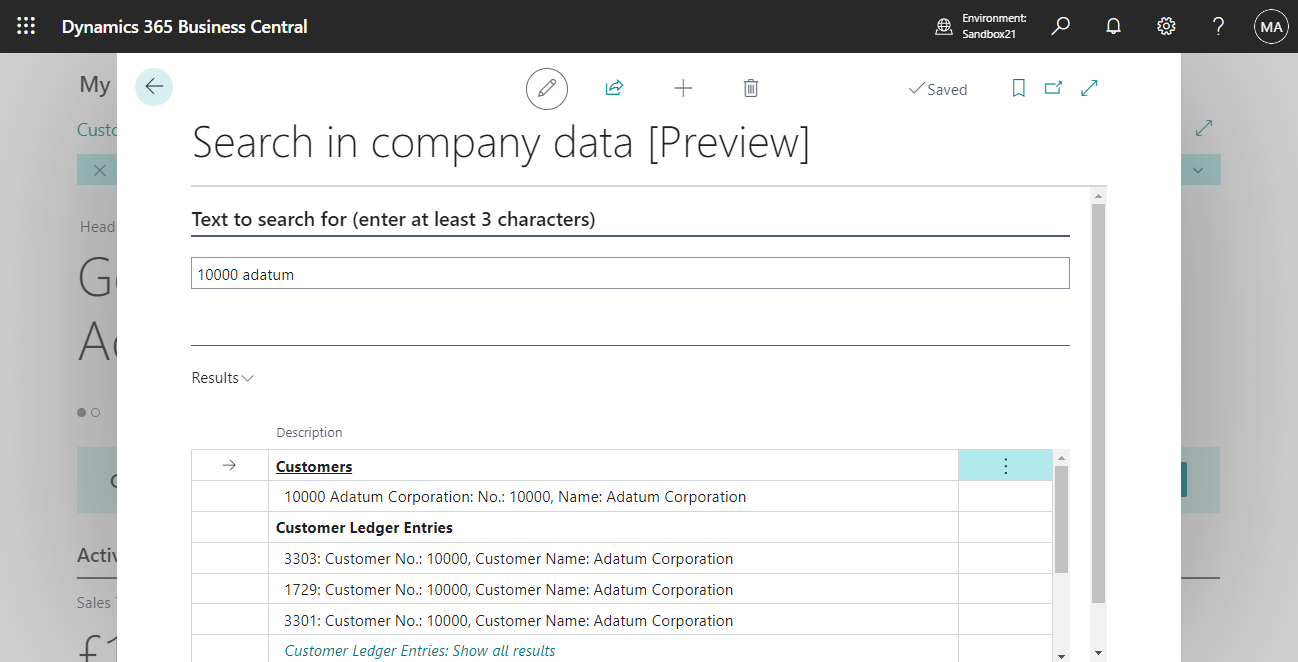Open the Customers results group link

313,466
